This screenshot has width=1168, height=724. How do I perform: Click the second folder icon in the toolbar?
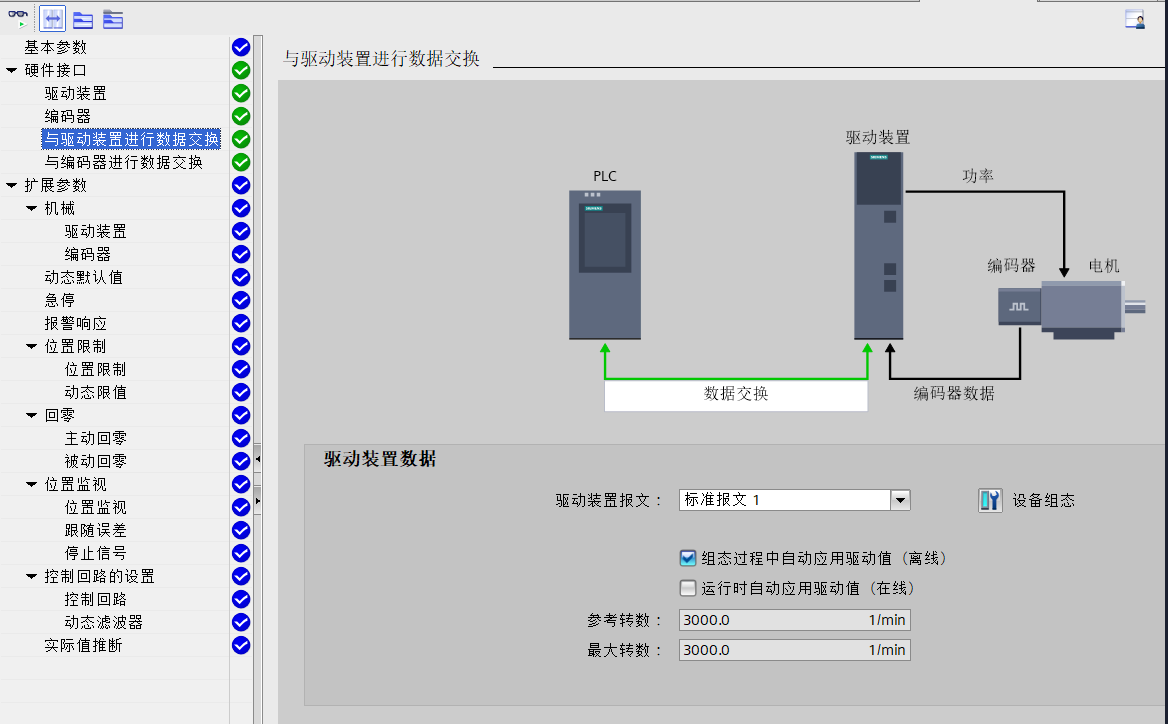(x=113, y=19)
